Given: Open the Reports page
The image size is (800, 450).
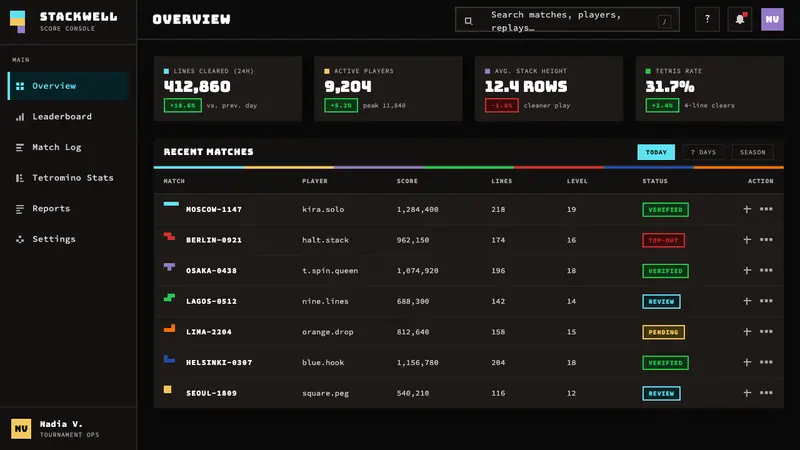Looking at the screenshot, I should point(68,208).
